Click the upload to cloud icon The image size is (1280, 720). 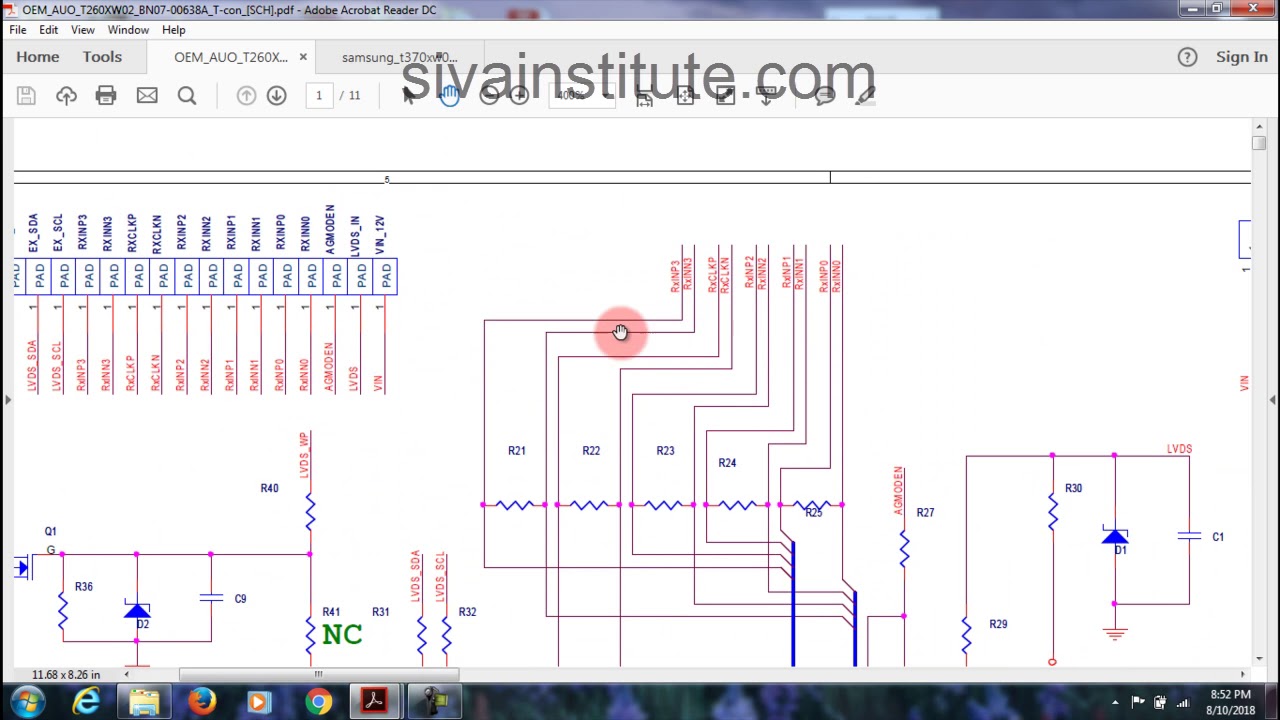tap(66, 95)
